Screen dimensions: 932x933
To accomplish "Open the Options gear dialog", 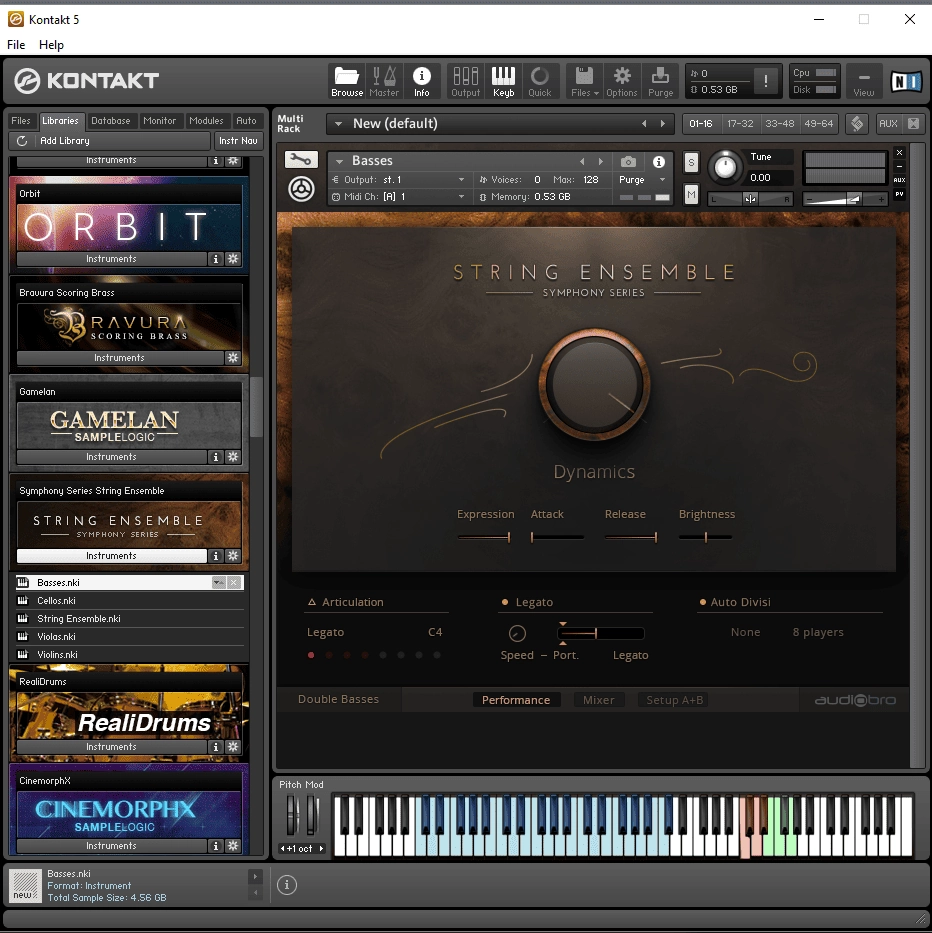I will point(621,81).
